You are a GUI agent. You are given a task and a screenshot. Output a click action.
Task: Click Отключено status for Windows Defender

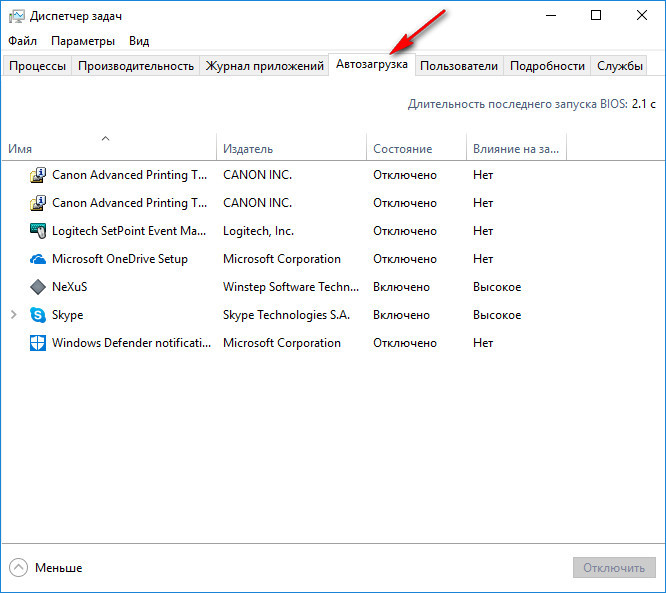point(405,343)
